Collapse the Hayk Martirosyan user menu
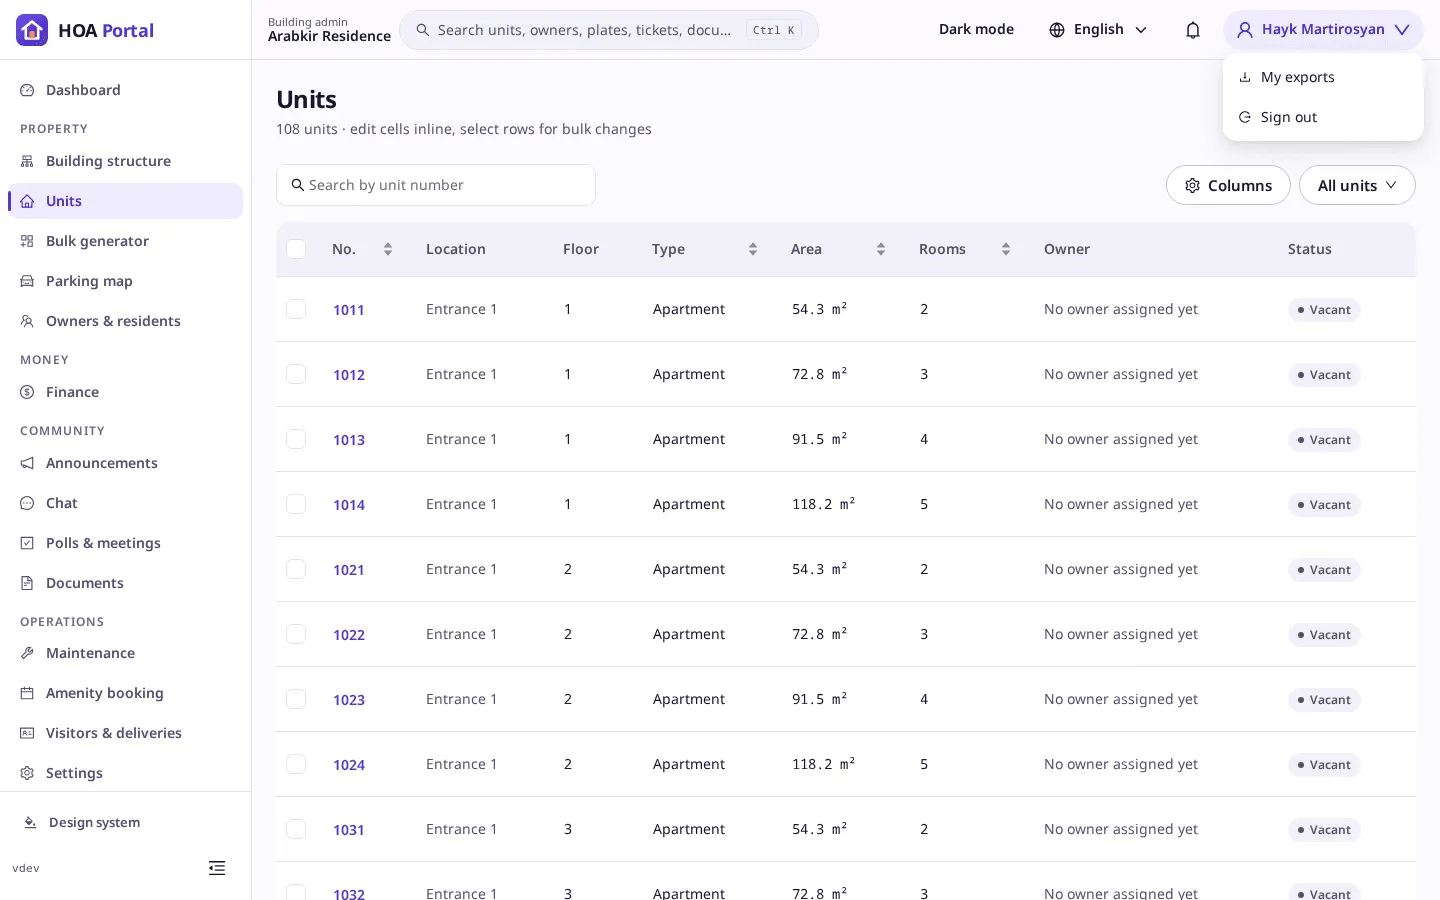This screenshot has height=900, width=1440. coord(1323,30)
